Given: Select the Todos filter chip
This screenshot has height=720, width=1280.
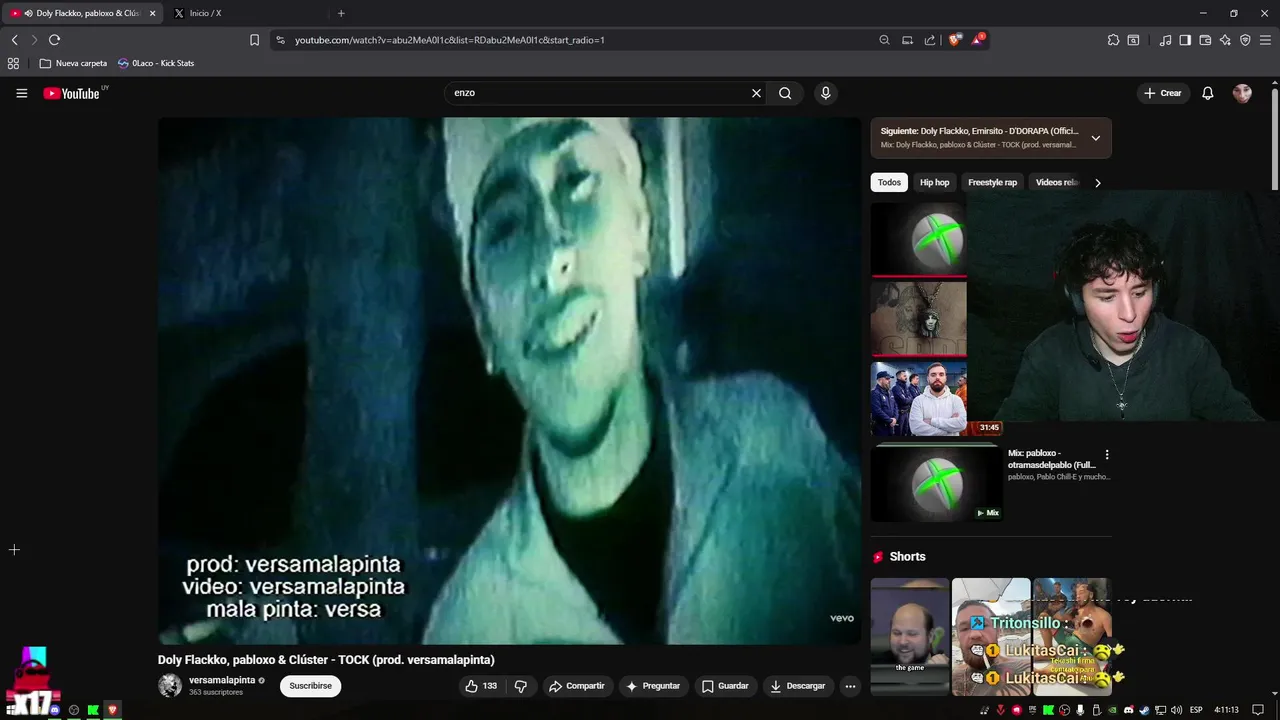Looking at the screenshot, I should pyautogui.click(x=889, y=182).
